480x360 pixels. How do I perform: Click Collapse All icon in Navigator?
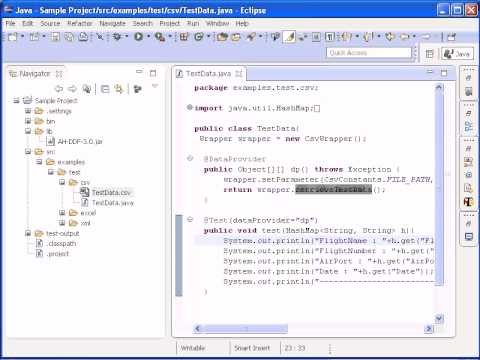click(105, 89)
